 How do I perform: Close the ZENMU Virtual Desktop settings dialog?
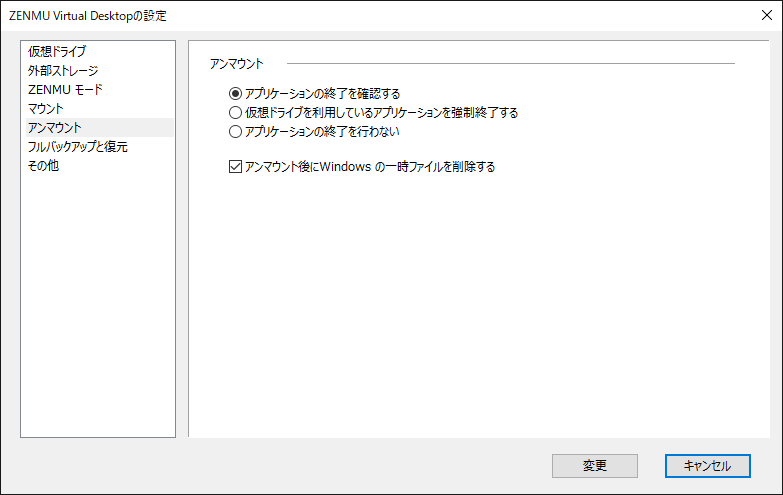coord(767,15)
